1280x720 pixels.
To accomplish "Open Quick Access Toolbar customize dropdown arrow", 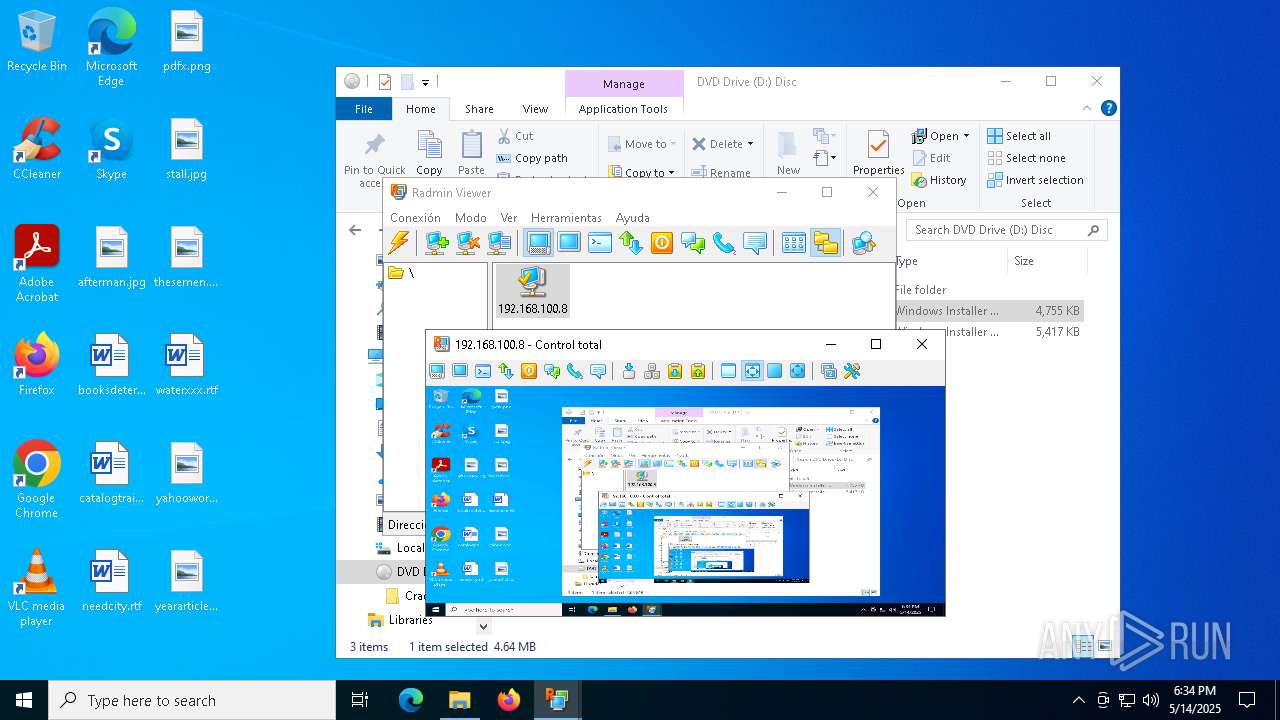I will tap(425, 82).
